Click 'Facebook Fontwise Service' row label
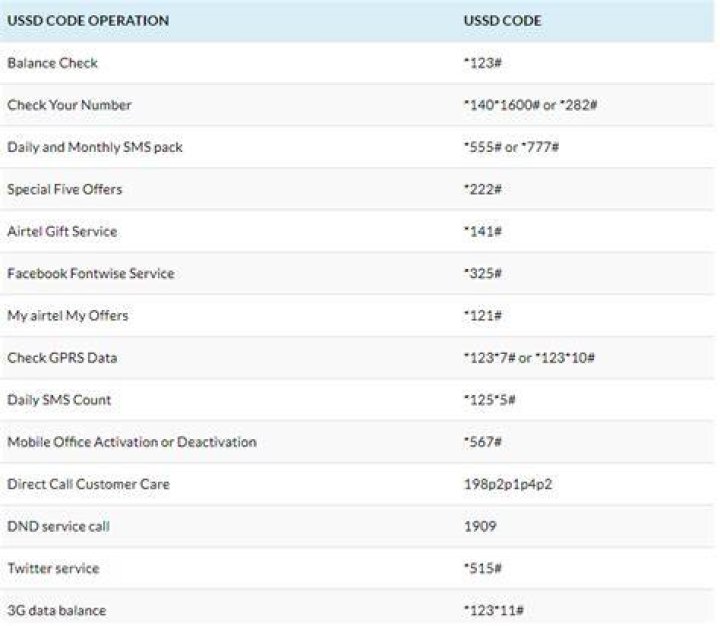 91,274
